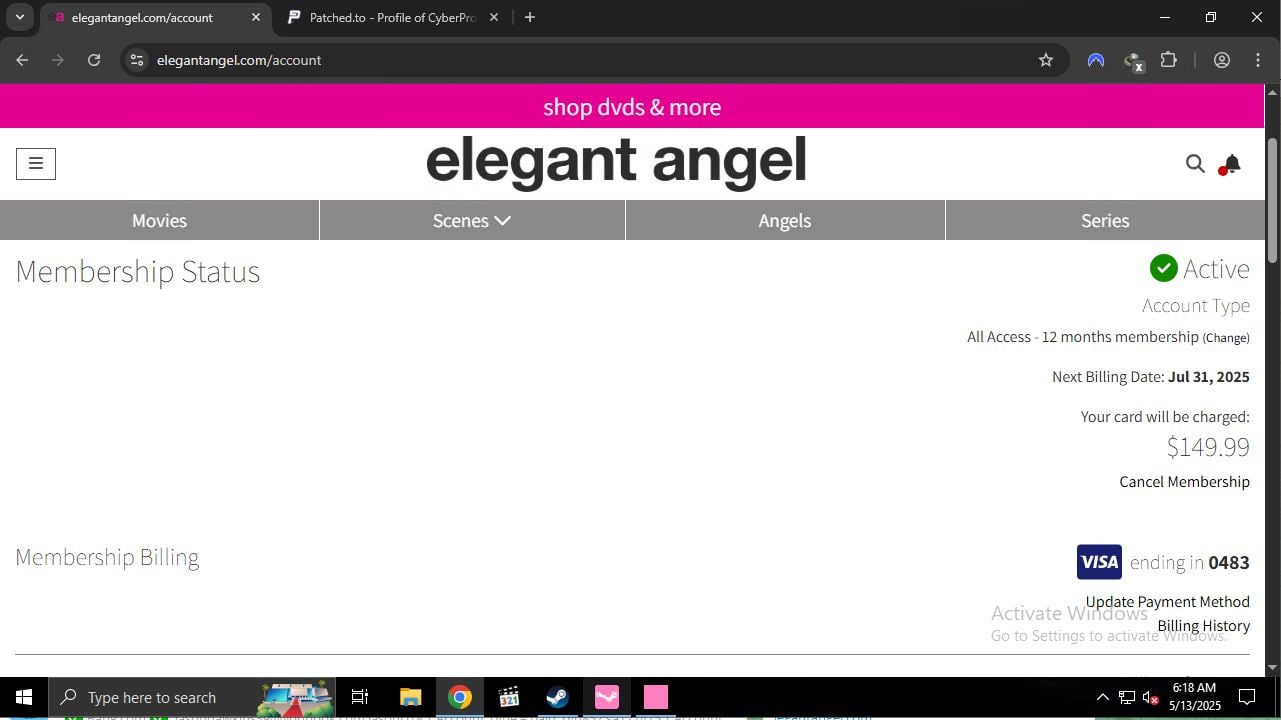Open Billing History link

point(1203,626)
